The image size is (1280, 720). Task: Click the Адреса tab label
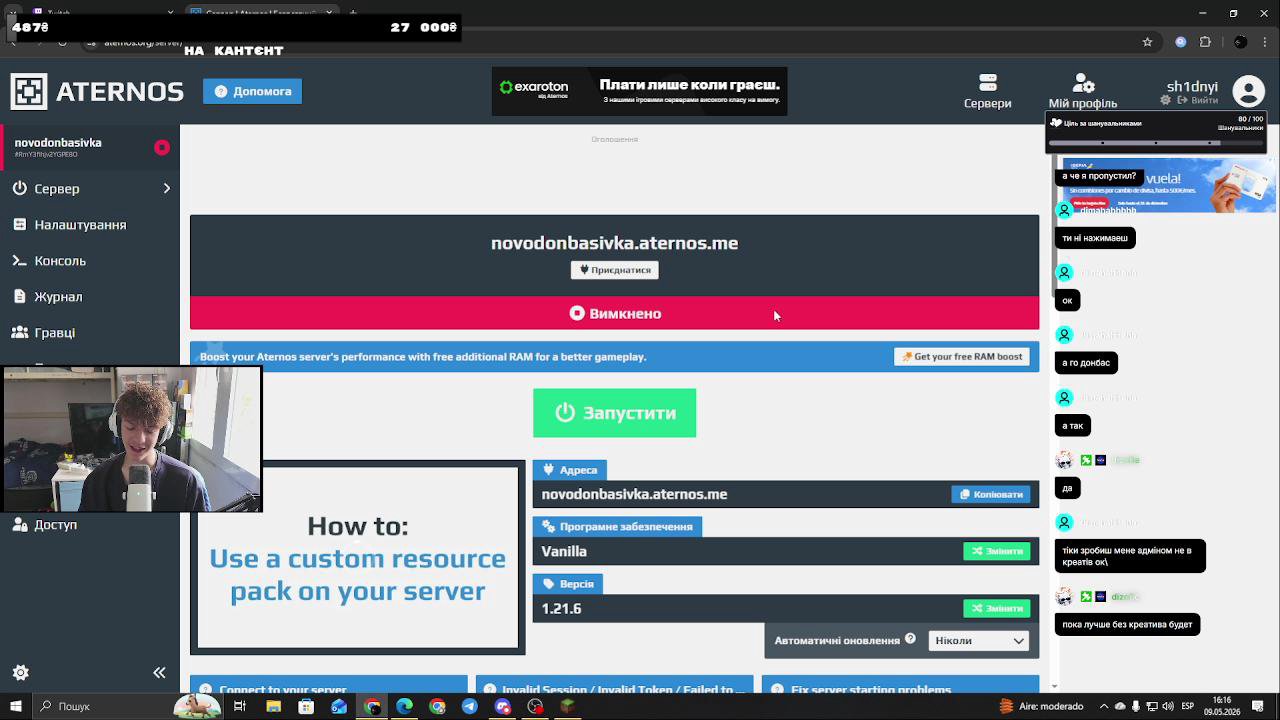(x=570, y=470)
